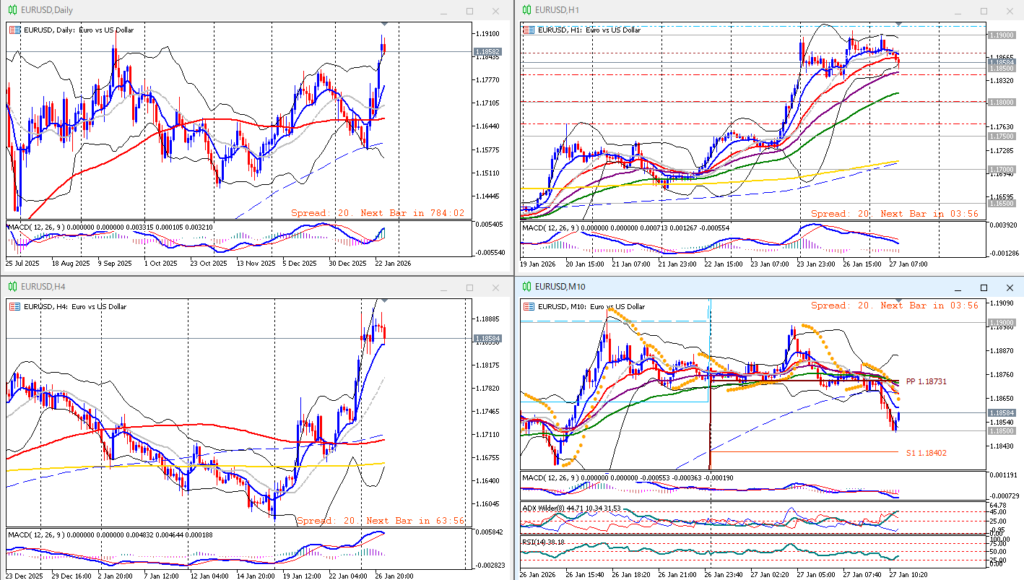Close the EURUSD,H1 chart window

coord(1008,9)
